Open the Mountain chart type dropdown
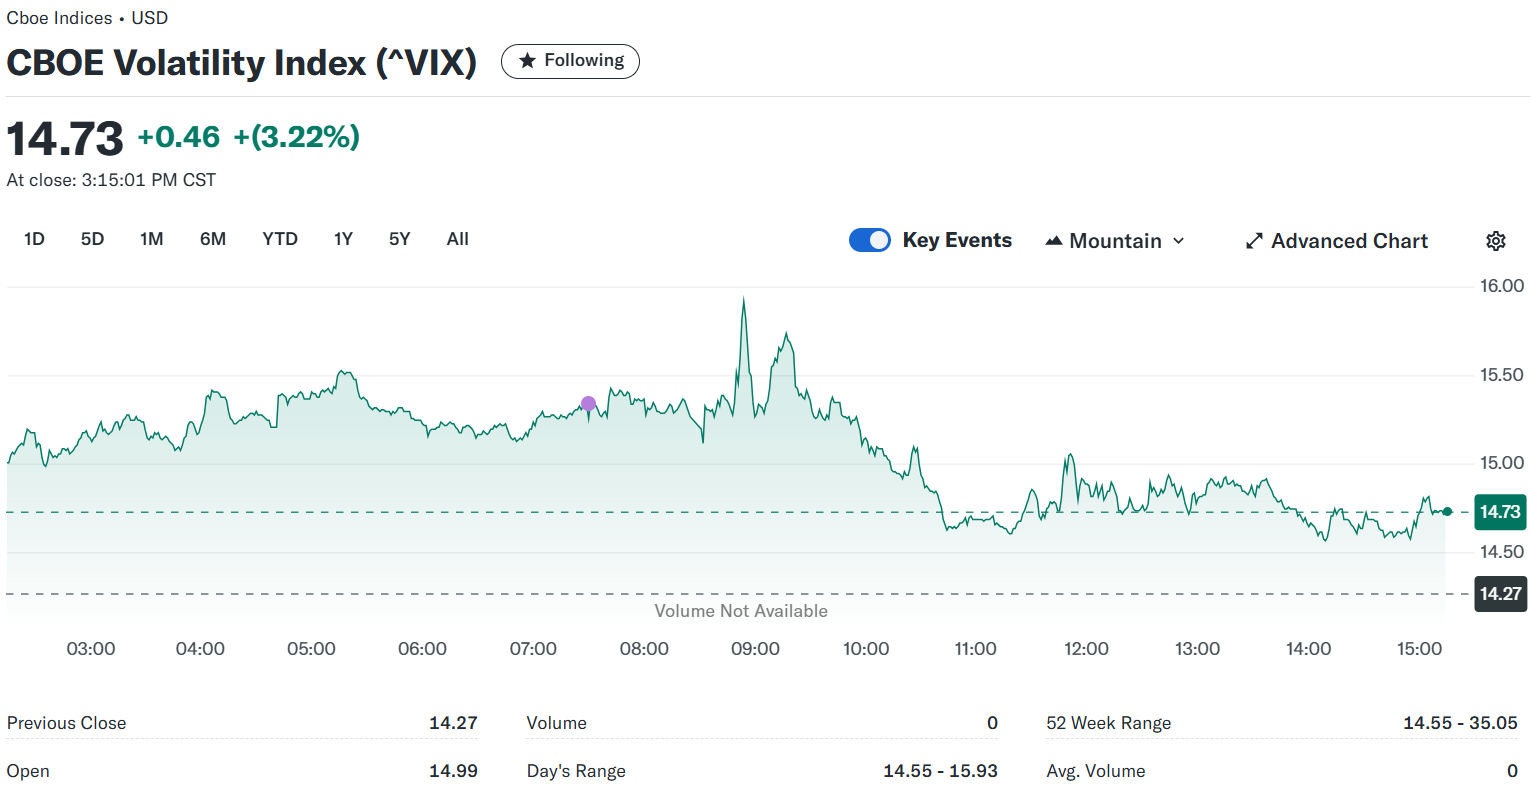Viewport: 1533px width, 789px height. click(x=1115, y=241)
